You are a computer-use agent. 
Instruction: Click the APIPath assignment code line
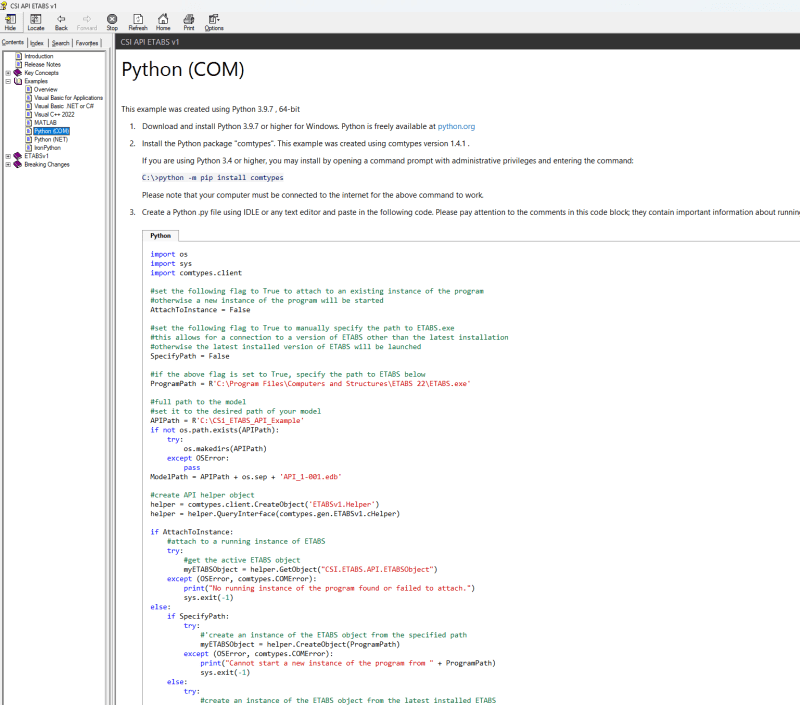[227, 420]
